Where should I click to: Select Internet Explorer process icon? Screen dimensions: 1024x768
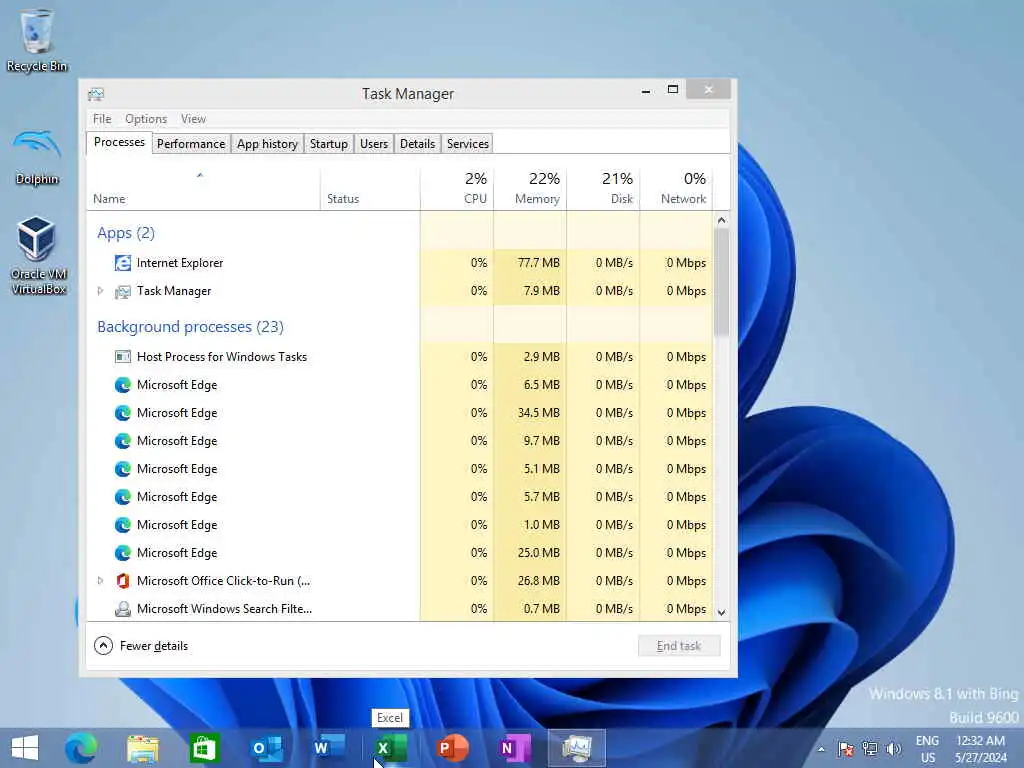pos(122,263)
